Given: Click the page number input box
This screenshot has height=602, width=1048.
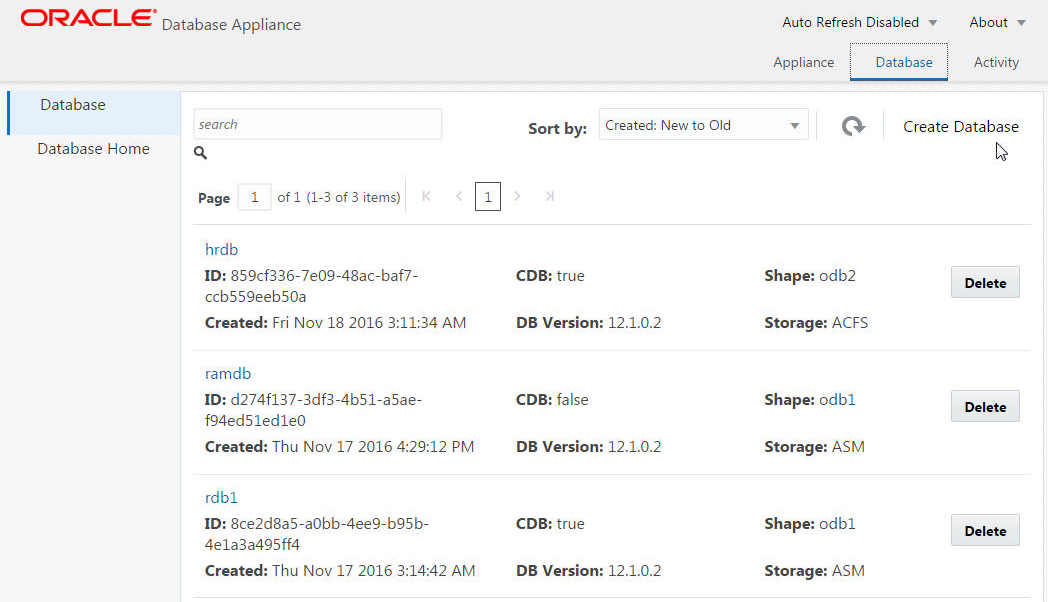Looking at the screenshot, I should pyautogui.click(x=254, y=197).
